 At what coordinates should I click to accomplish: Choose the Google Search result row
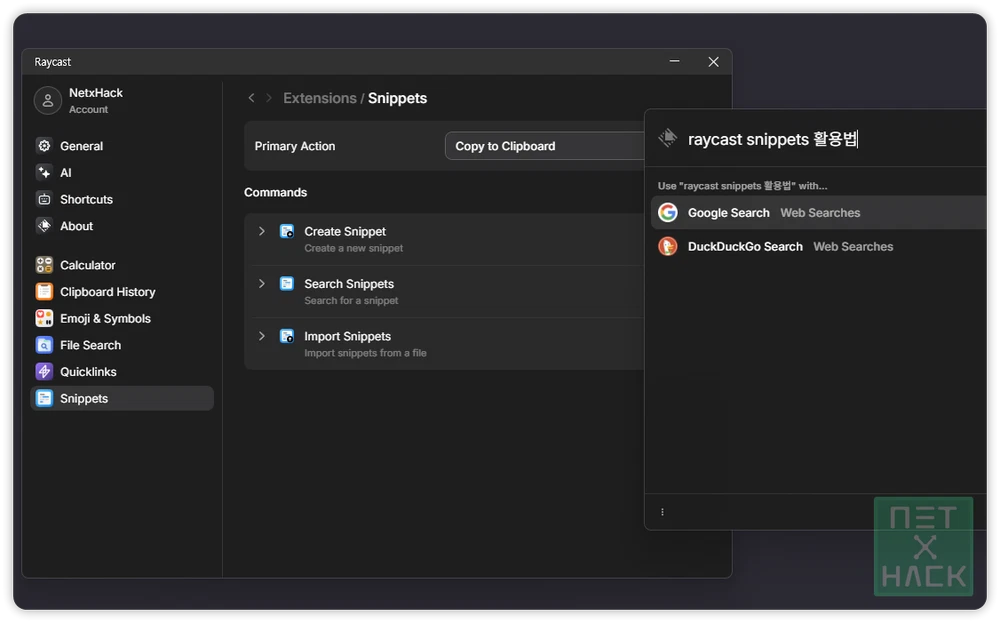819,212
